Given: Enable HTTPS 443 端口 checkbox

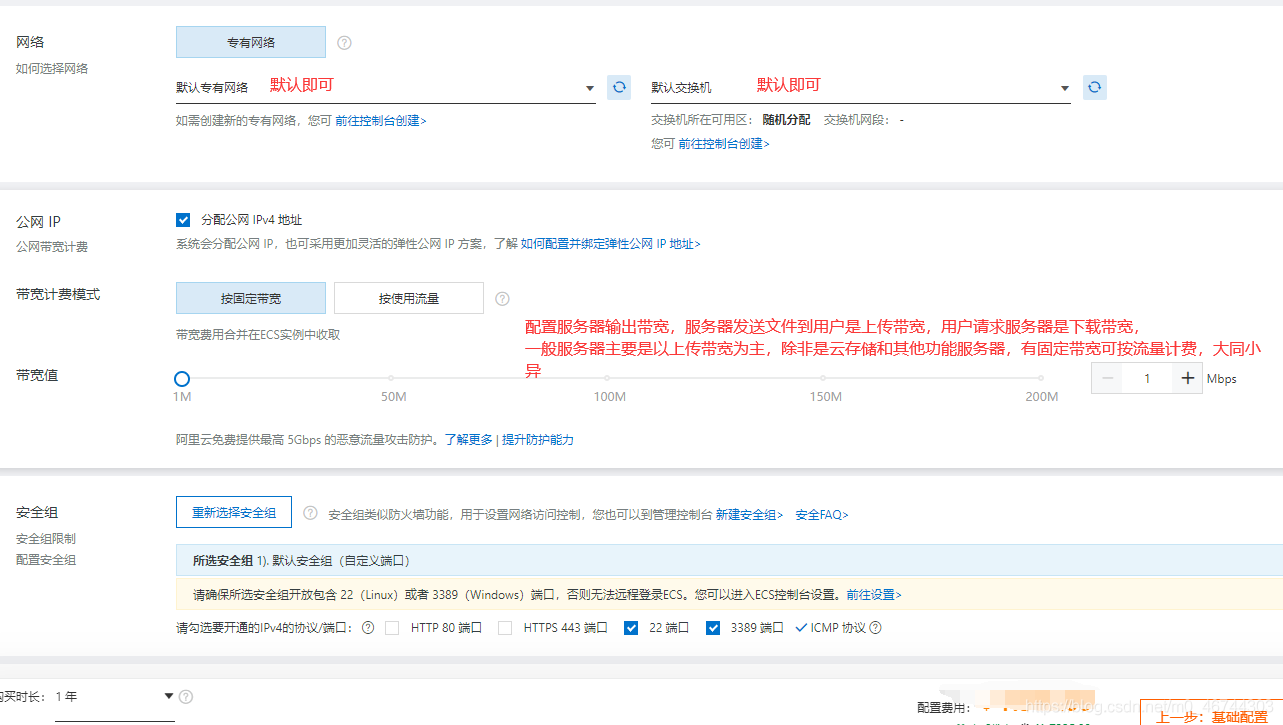Looking at the screenshot, I should coord(505,628).
